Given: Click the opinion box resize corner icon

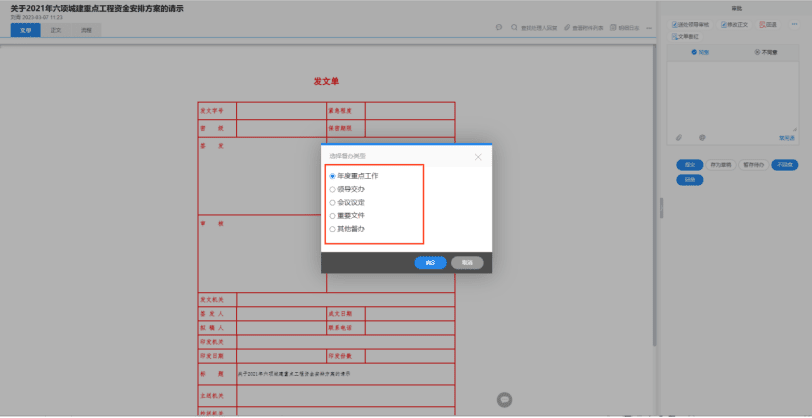Looking at the screenshot, I should [794, 129].
